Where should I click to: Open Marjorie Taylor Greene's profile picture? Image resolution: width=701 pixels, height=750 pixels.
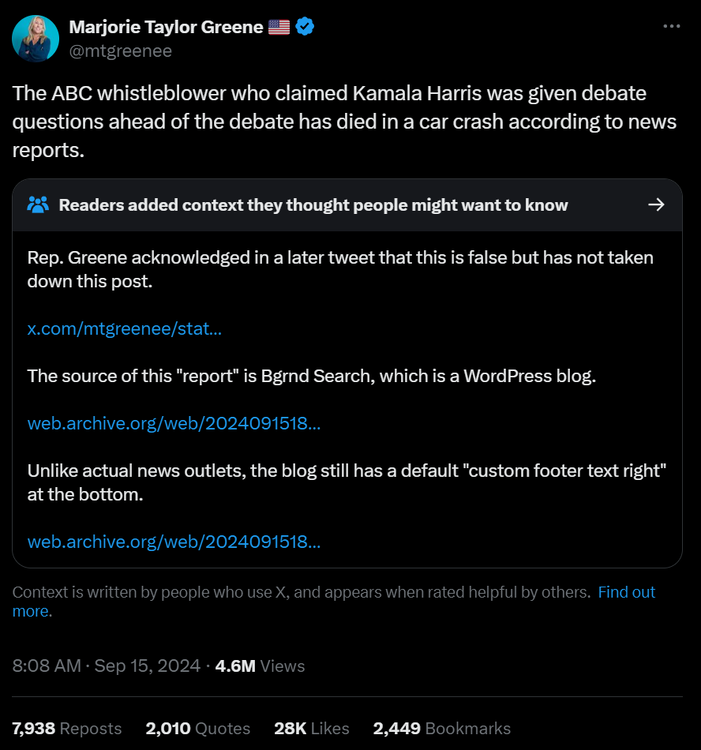pos(35,38)
